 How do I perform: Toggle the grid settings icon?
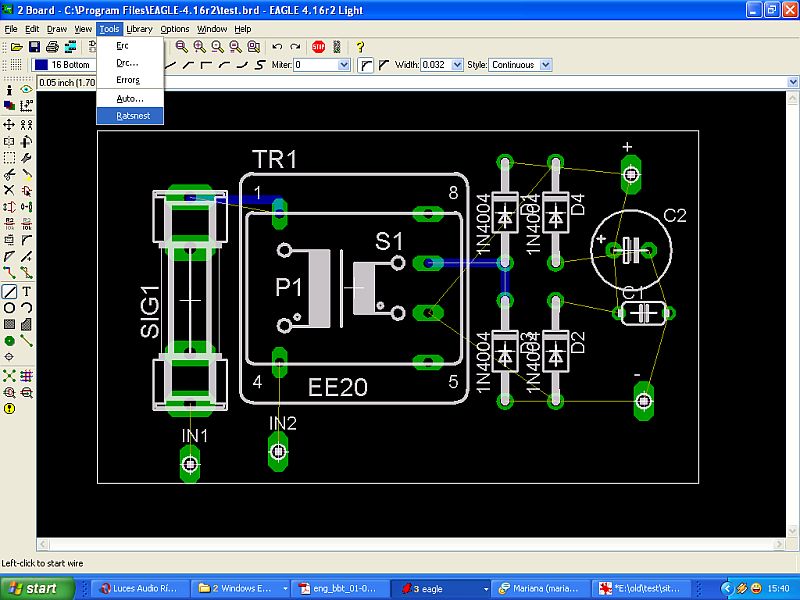click(16, 65)
